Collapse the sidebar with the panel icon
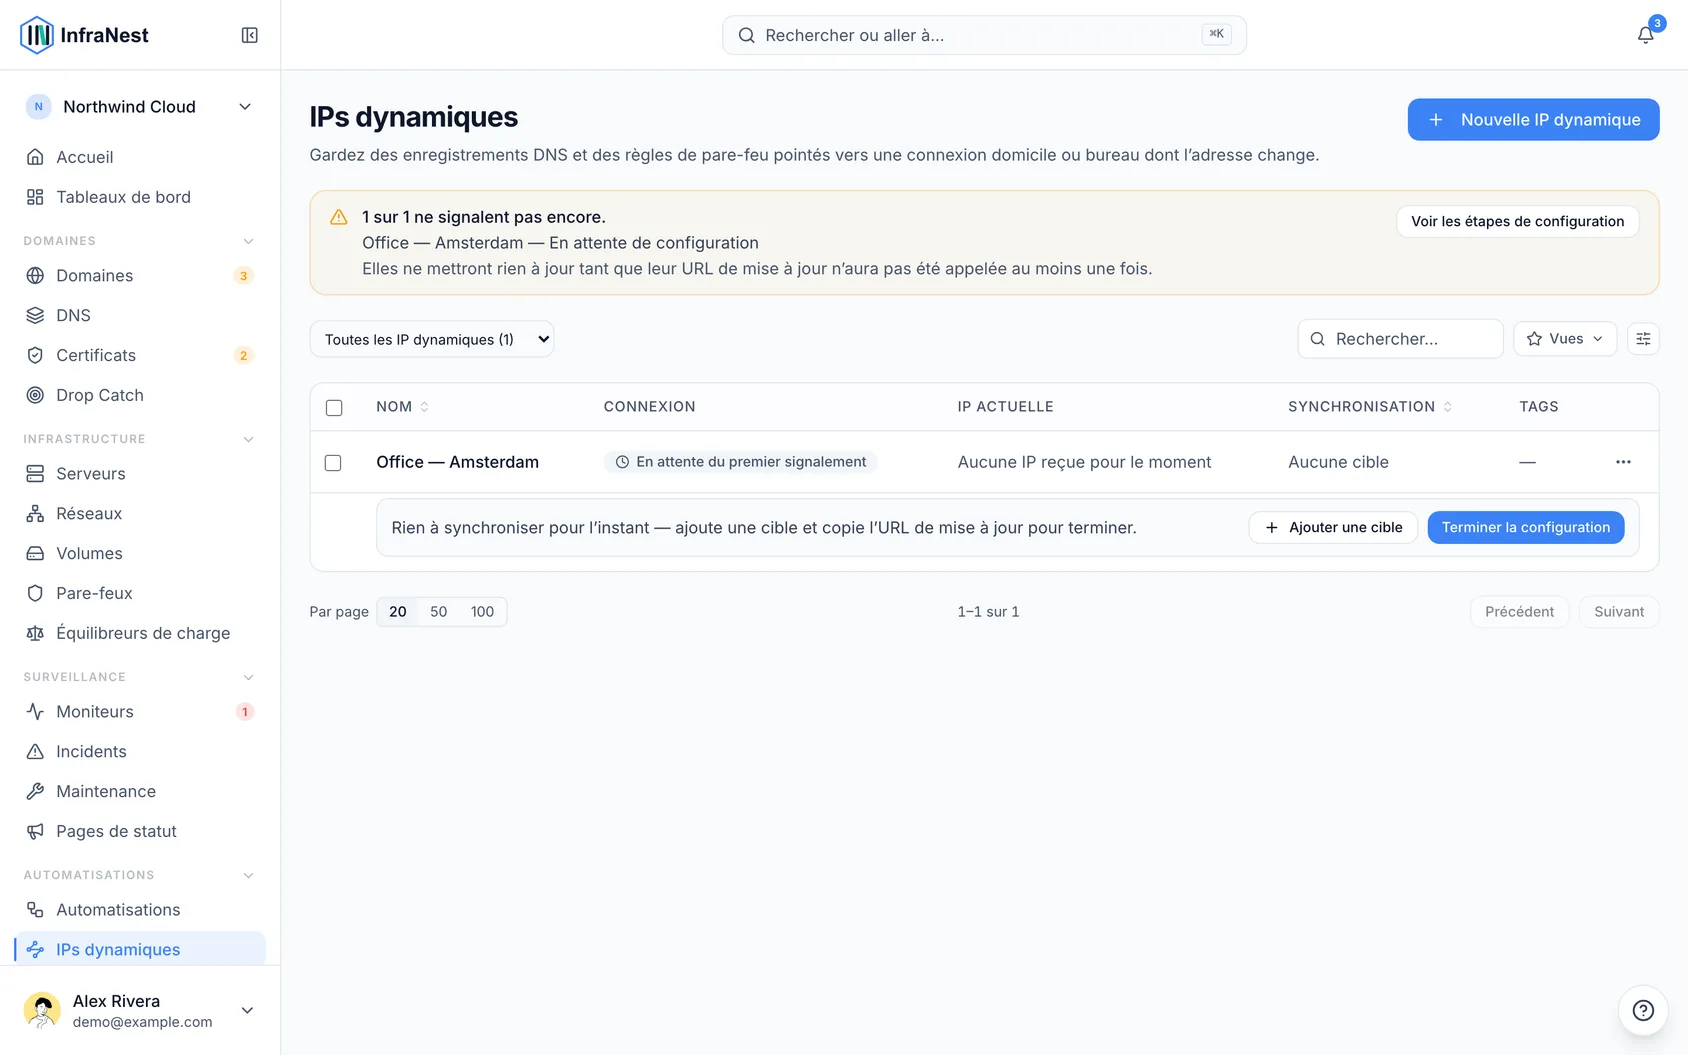Viewport: 1688px width, 1055px height. [250, 35]
